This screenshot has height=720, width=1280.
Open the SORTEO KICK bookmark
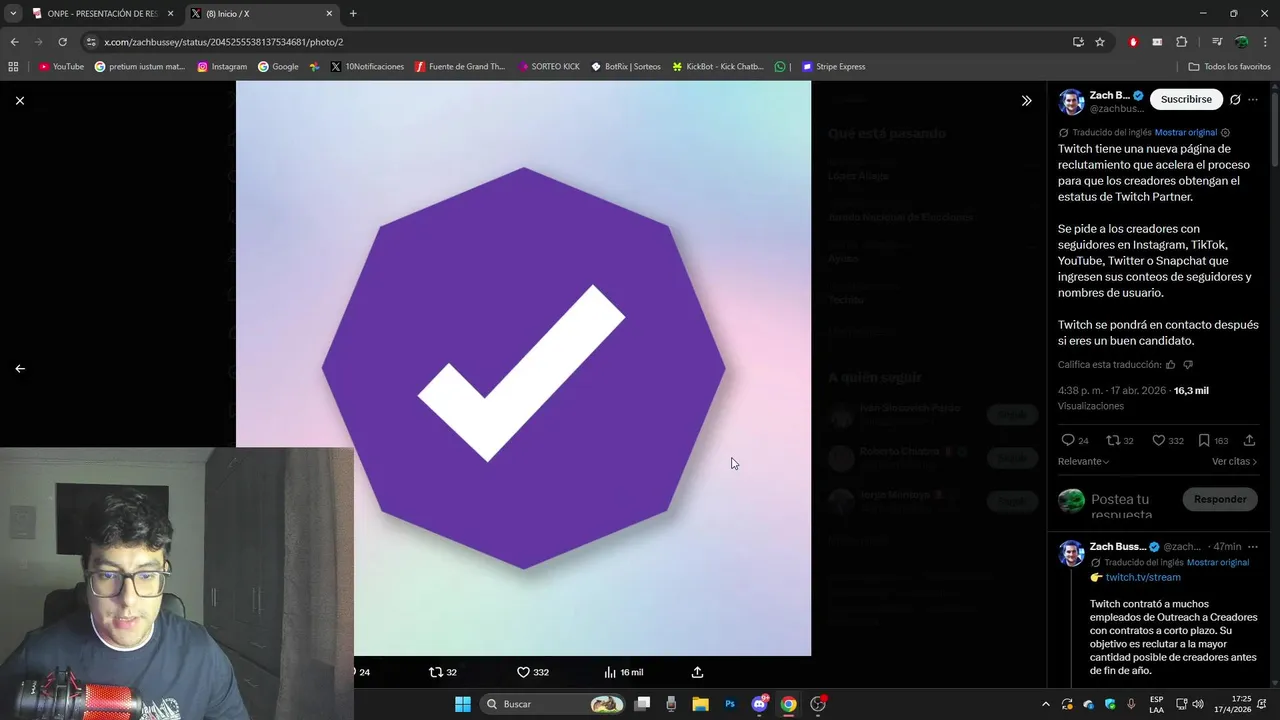549,67
